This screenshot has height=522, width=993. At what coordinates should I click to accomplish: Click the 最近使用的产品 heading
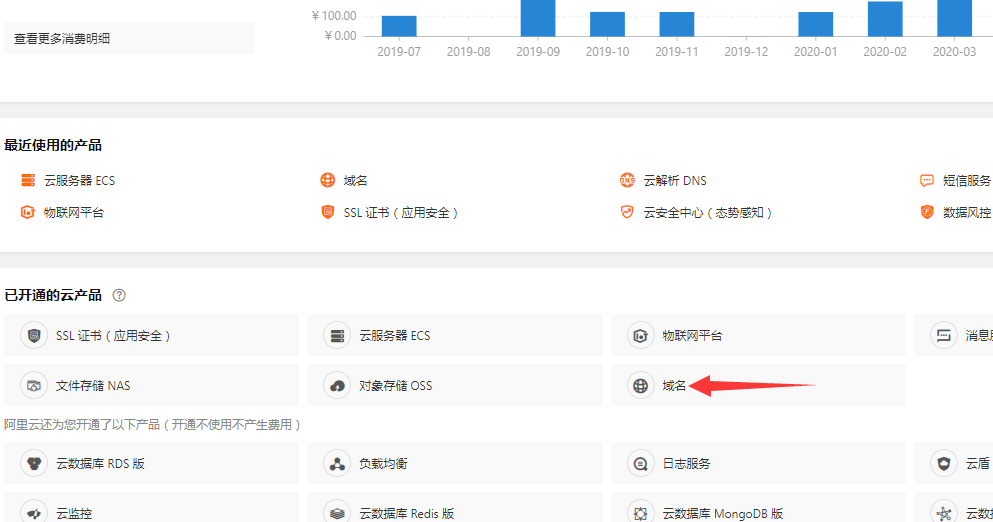(x=53, y=145)
